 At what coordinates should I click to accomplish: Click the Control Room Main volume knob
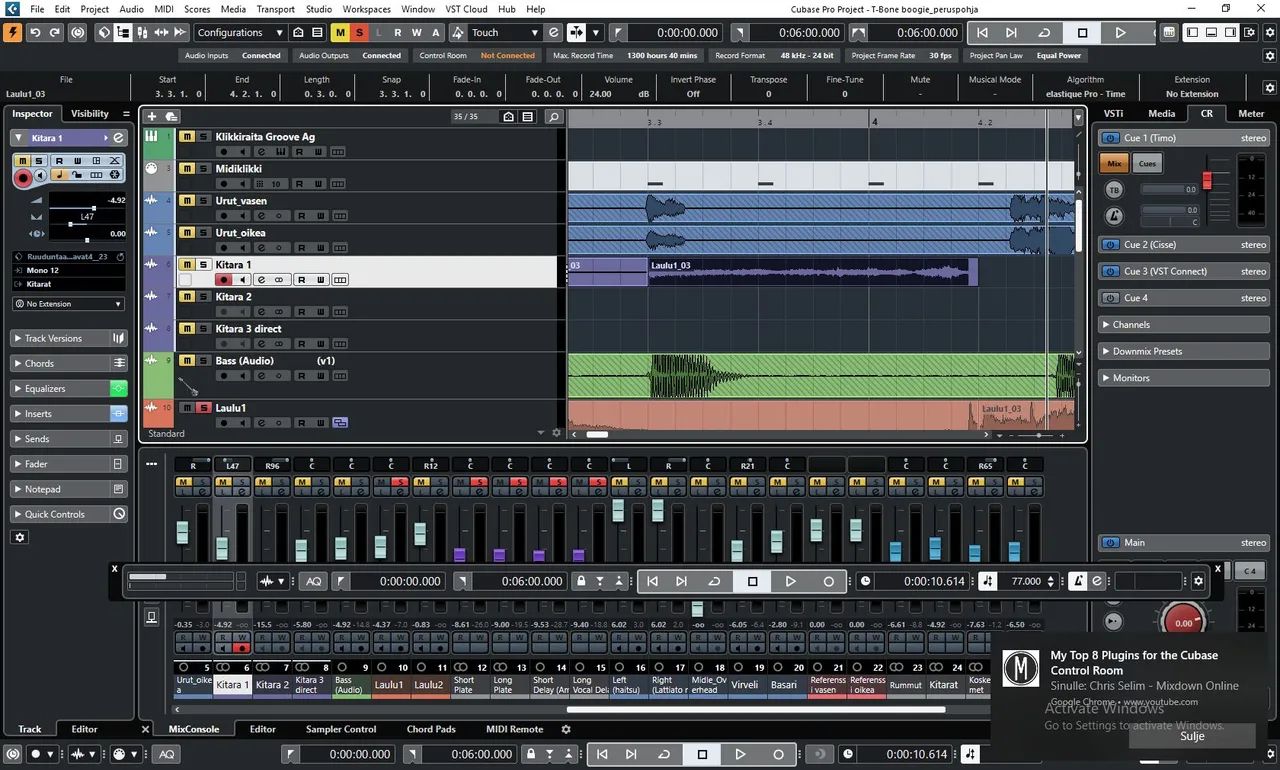(x=1184, y=622)
